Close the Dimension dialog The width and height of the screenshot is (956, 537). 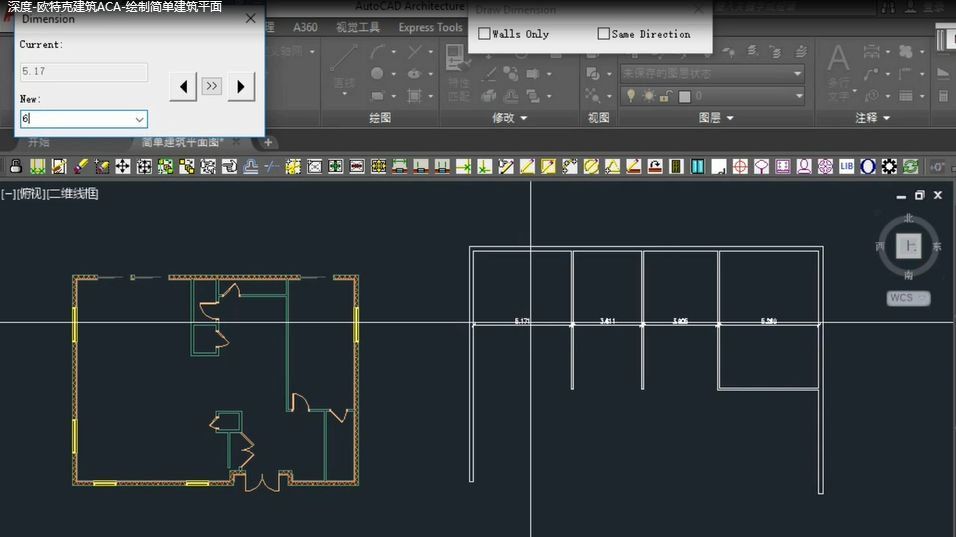pyautogui.click(x=251, y=19)
